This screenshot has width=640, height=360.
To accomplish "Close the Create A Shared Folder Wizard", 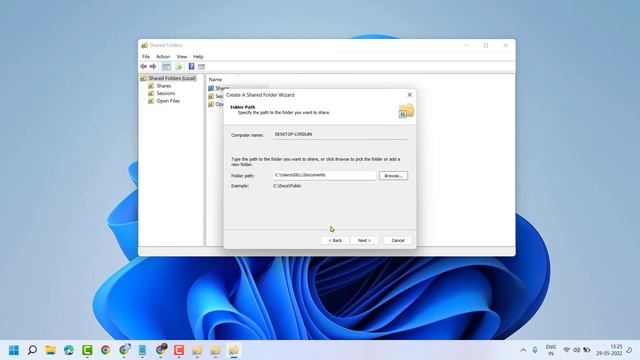I will click(x=409, y=95).
